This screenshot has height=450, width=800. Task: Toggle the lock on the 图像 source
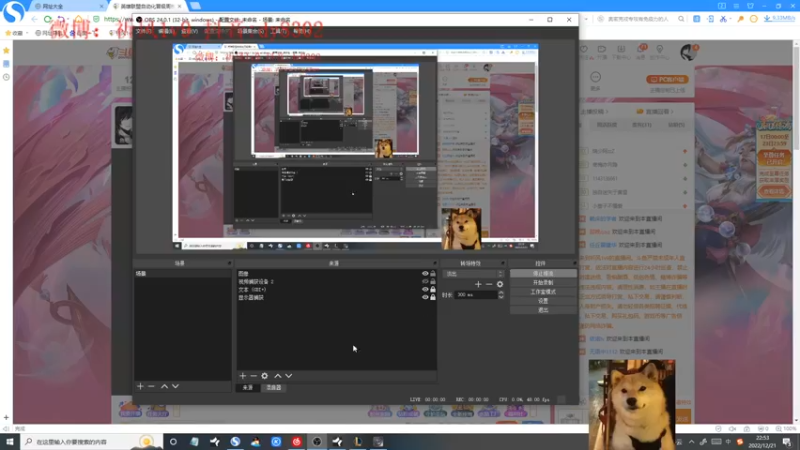(x=433, y=273)
